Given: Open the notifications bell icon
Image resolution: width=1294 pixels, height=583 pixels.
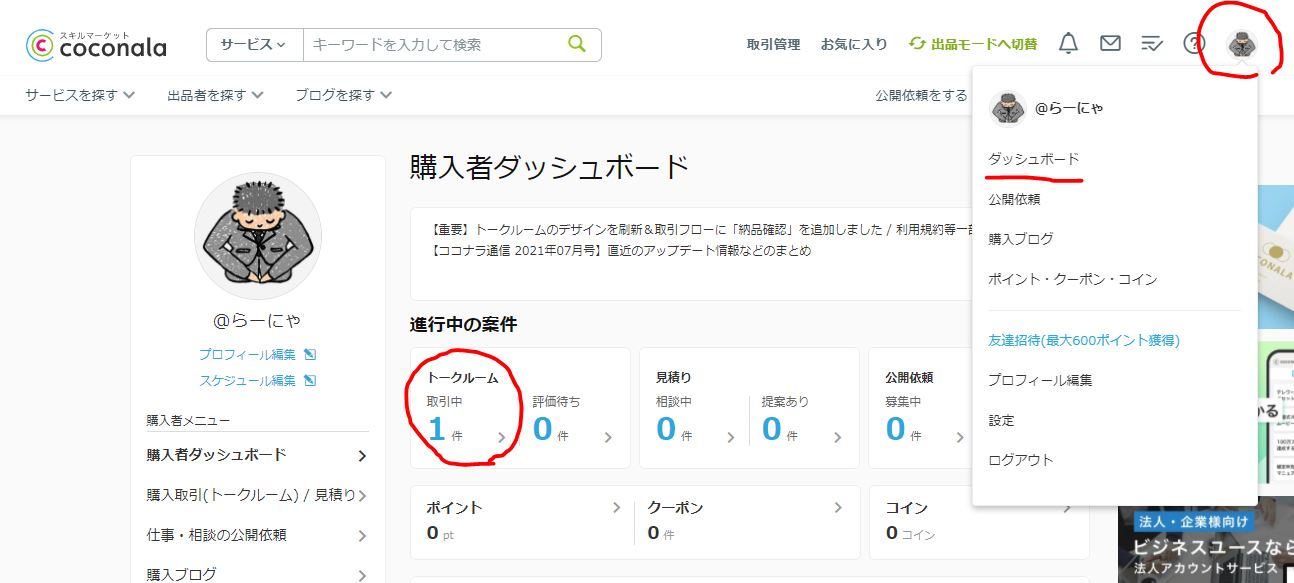Looking at the screenshot, I should pos(1068,43).
